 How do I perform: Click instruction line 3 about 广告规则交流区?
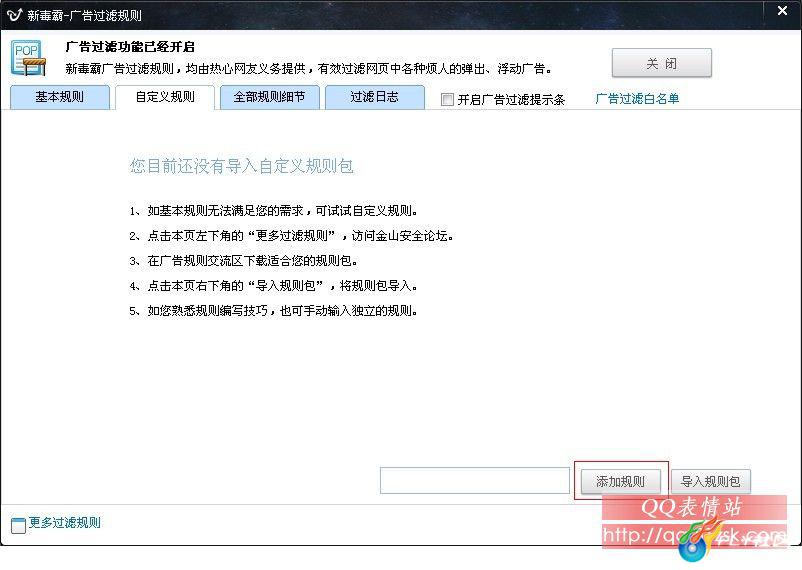(243, 261)
